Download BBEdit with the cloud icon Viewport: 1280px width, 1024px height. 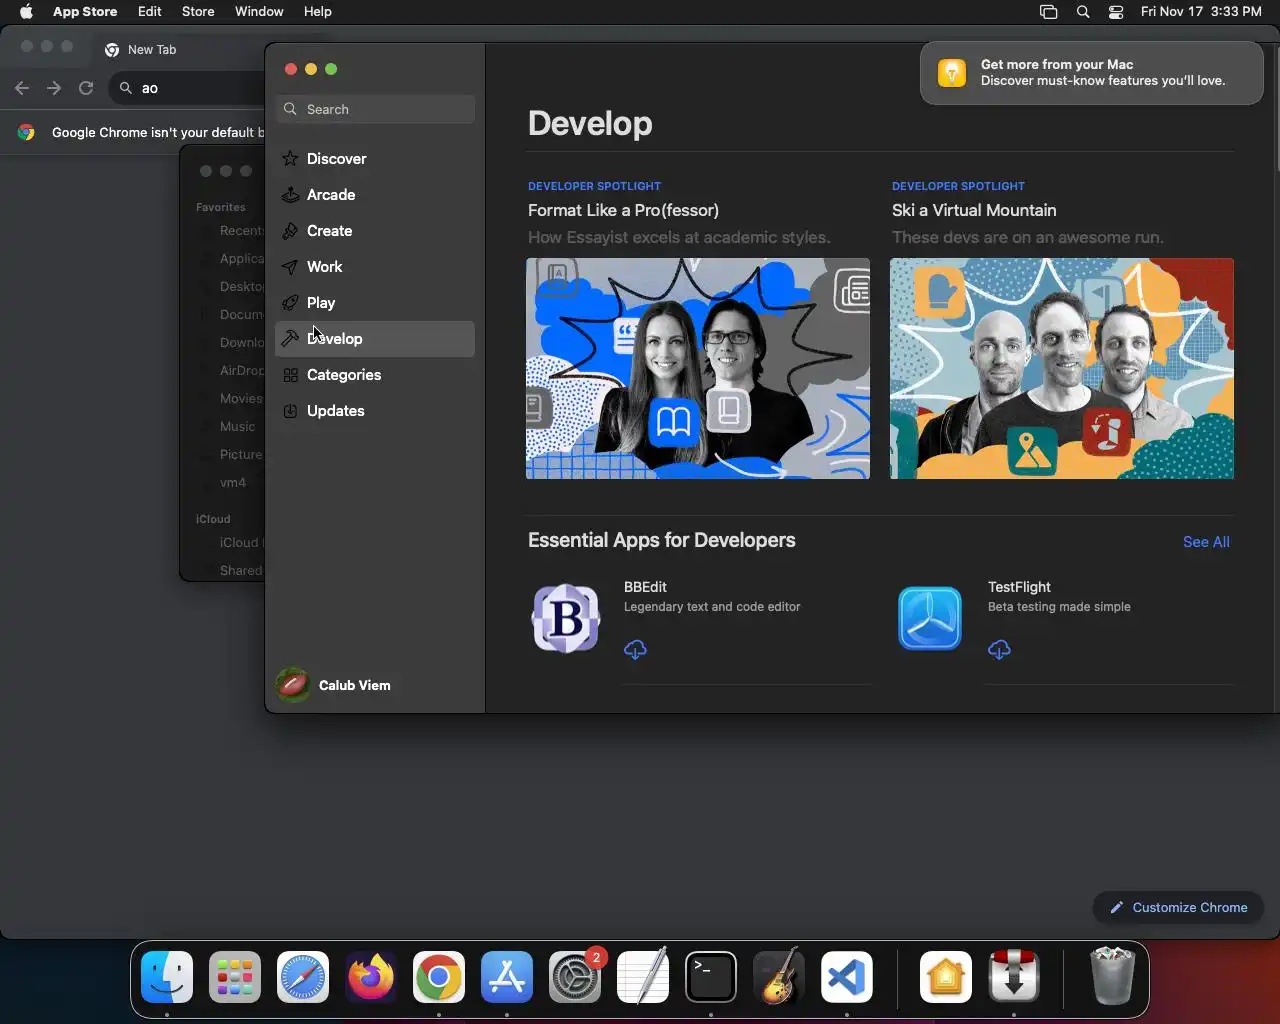coord(635,650)
